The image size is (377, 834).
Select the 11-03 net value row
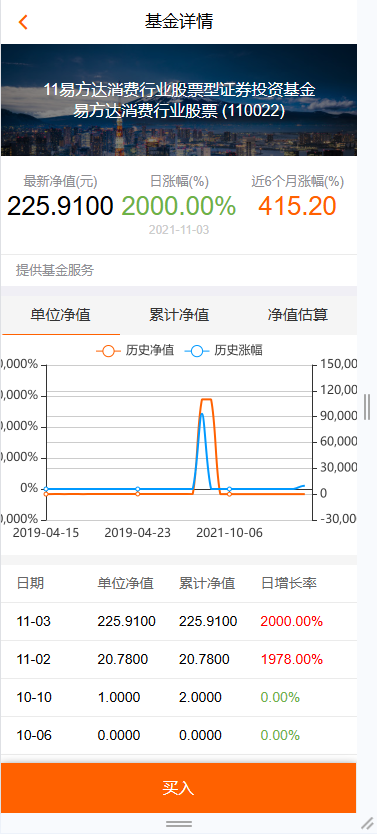[179, 621]
